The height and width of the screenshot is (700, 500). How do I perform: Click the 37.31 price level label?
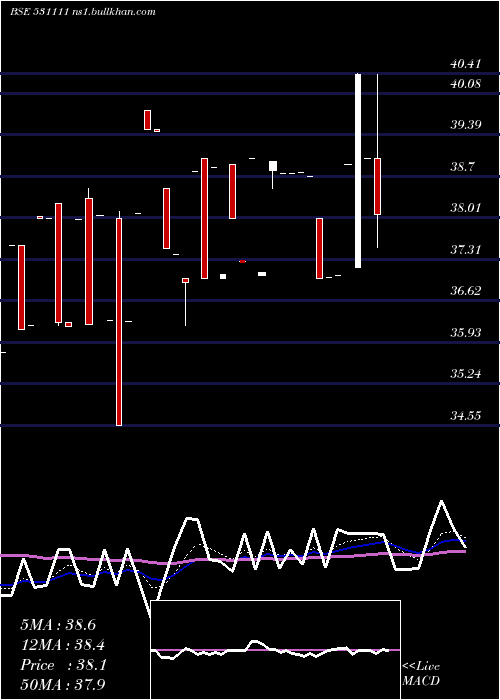point(466,250)
